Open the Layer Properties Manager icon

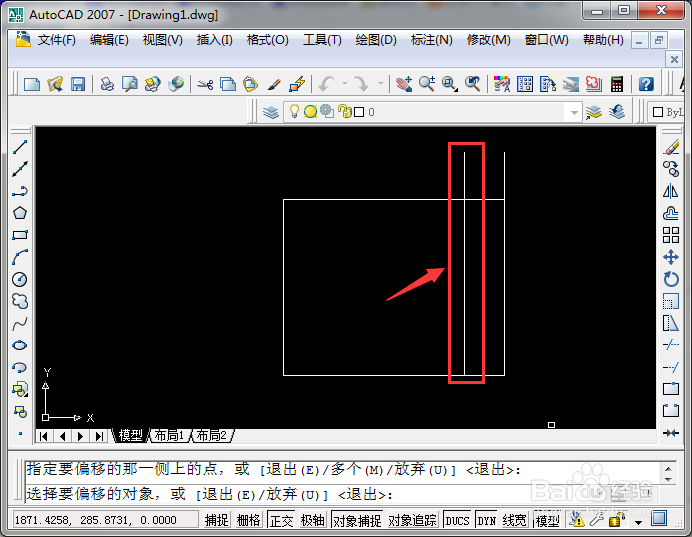tap(271, 112)
